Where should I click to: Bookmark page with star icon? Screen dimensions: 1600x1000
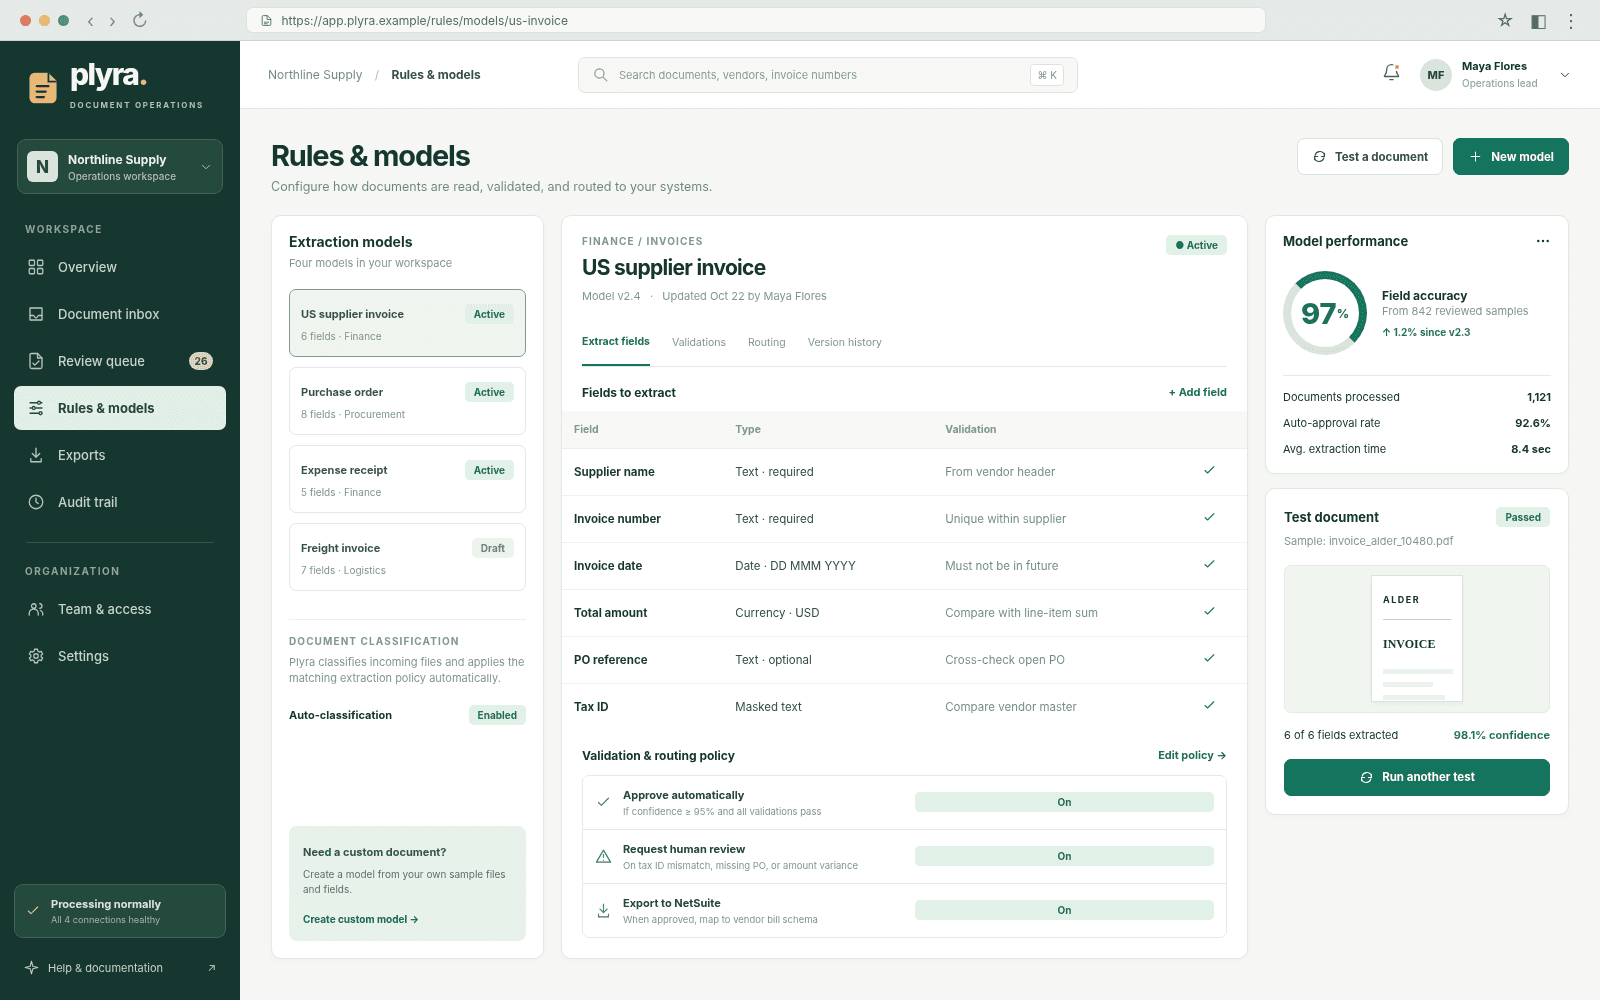coord(1505,20)
